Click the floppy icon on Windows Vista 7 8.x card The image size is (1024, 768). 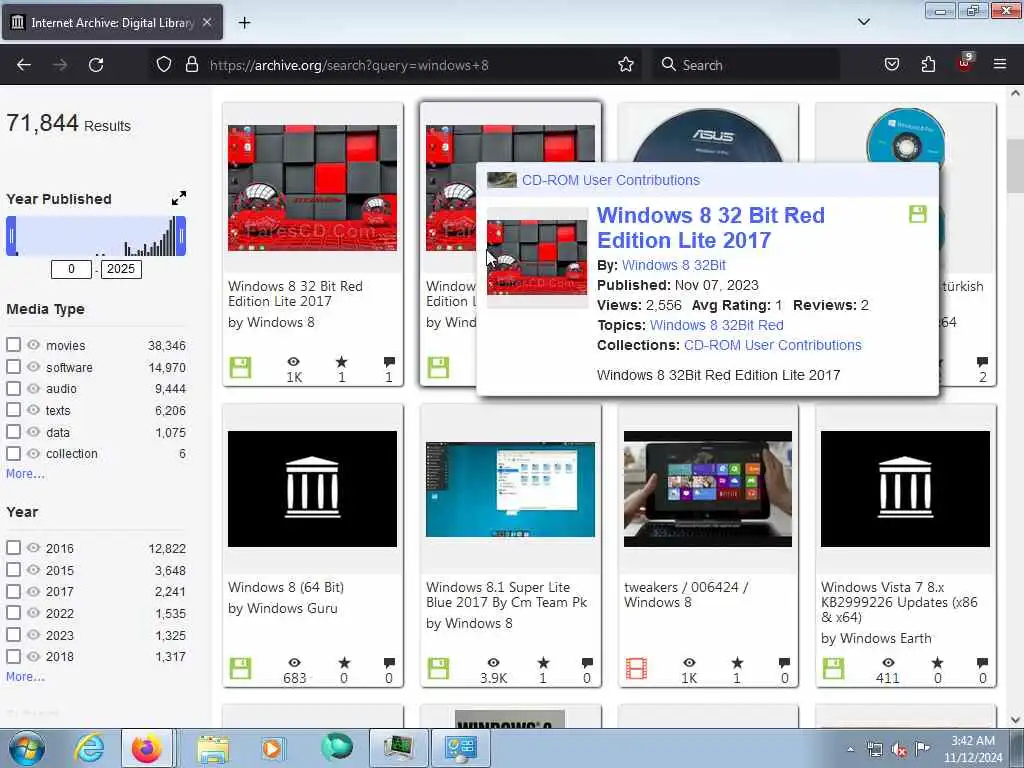pos(833,668)
